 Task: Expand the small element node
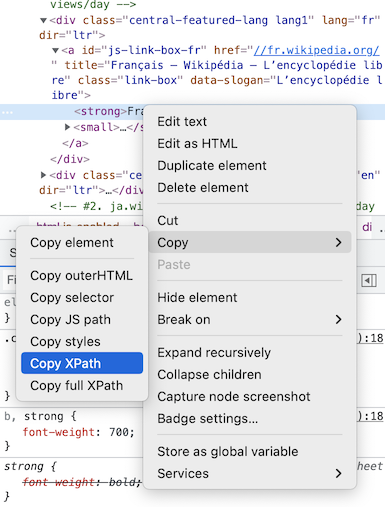point(67,127)
